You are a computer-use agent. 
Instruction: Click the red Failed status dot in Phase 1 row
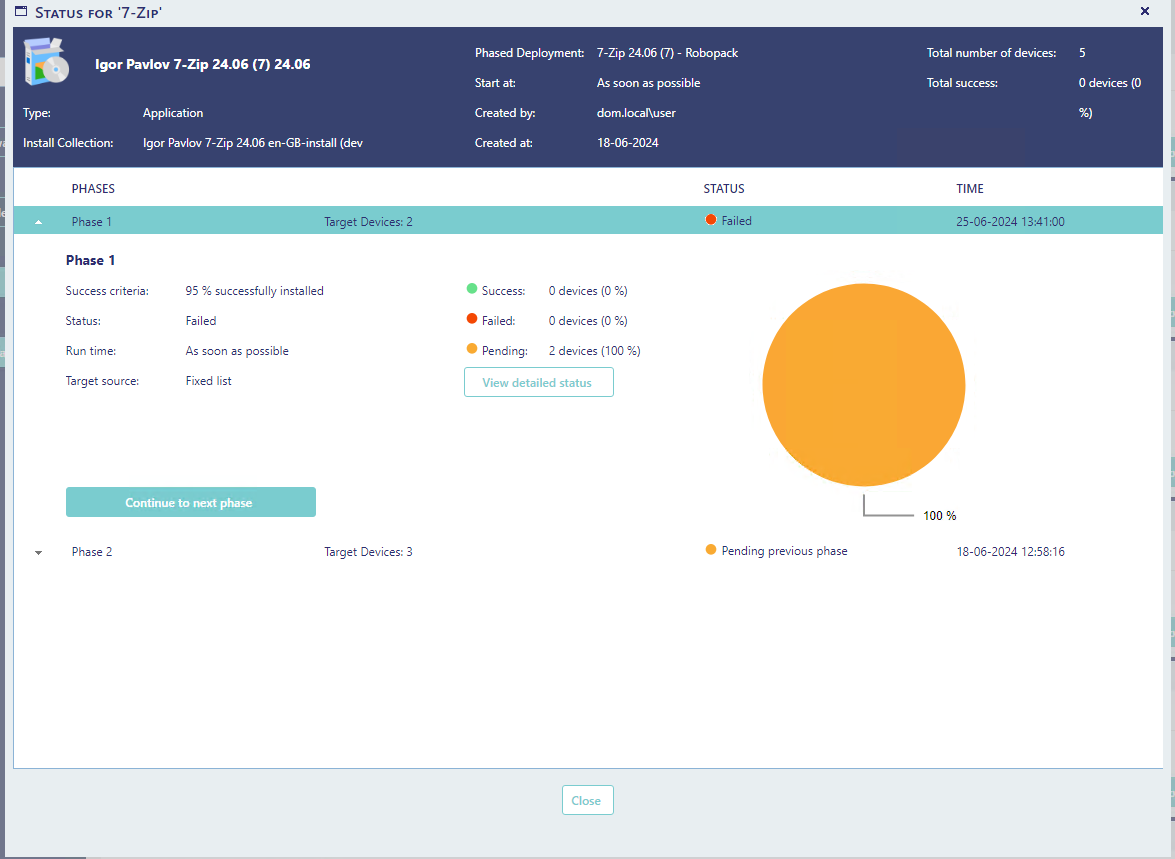click(x=710, y=220)
